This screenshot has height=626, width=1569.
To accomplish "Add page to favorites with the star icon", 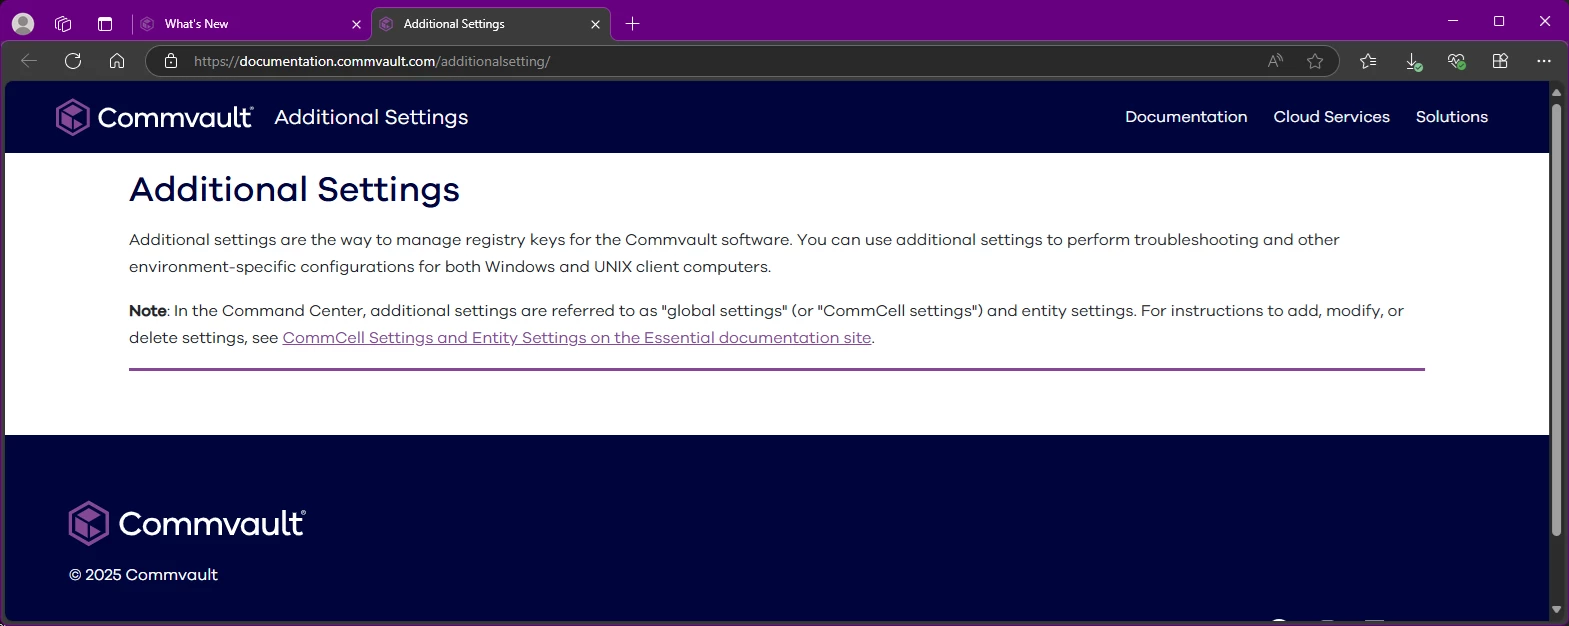I will tap(1315, 61).
